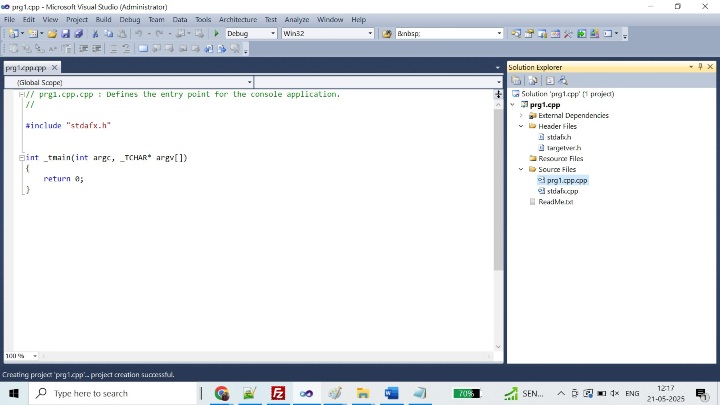
Task: Click the Save All toolbar icon
Action: pyautogui.click(x=78, y=33)
